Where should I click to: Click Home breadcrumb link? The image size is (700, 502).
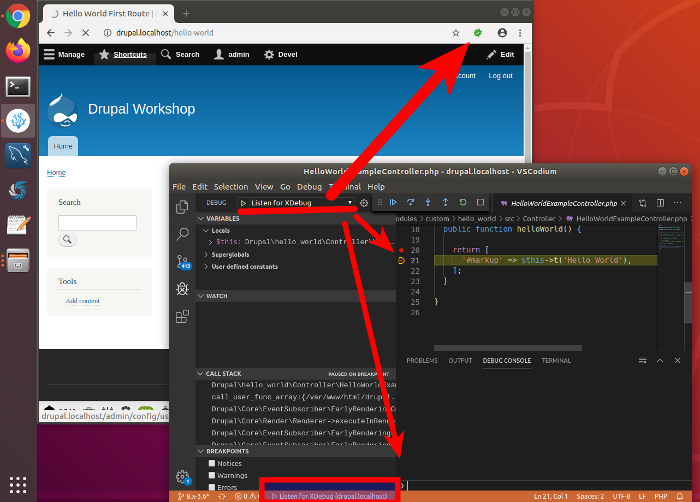[x=56, y=173]
